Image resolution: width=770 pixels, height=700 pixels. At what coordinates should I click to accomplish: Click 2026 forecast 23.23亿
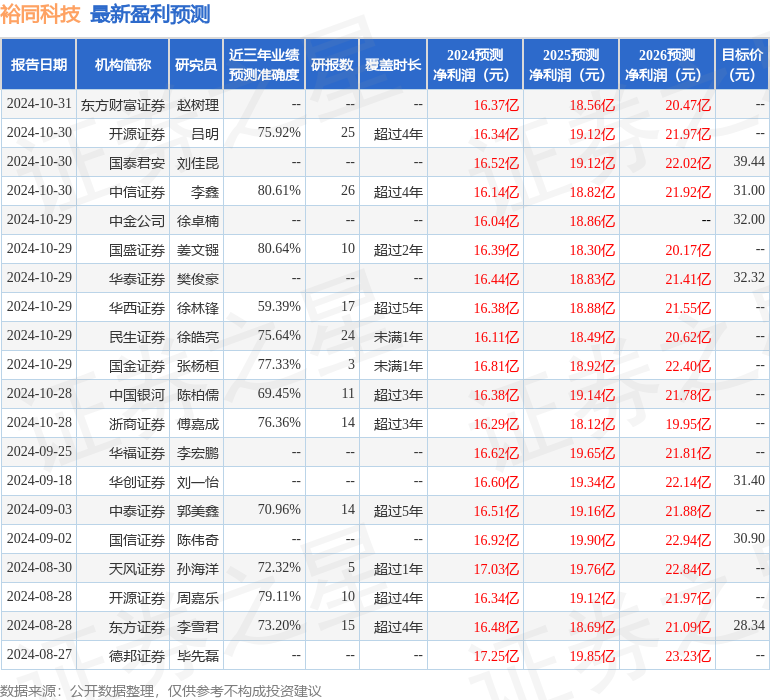click(x=688, y=656)
